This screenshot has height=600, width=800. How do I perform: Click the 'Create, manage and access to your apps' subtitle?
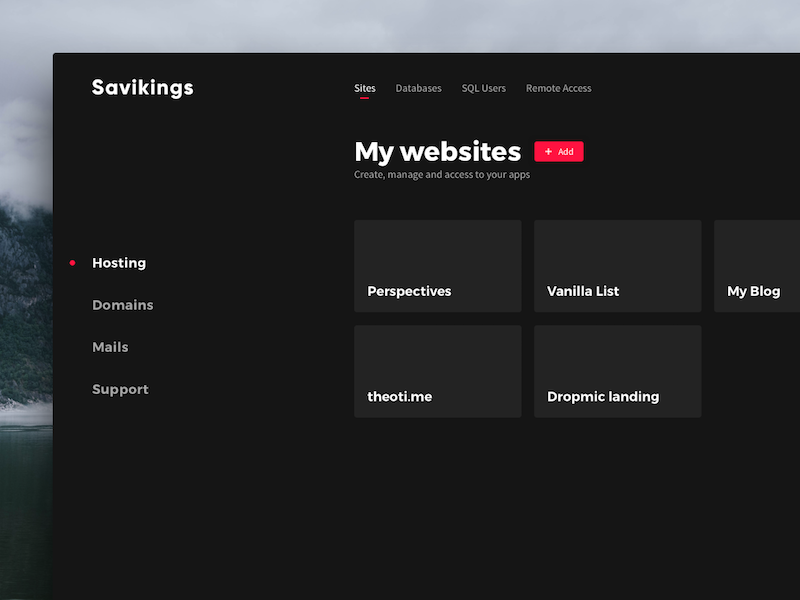442,174
